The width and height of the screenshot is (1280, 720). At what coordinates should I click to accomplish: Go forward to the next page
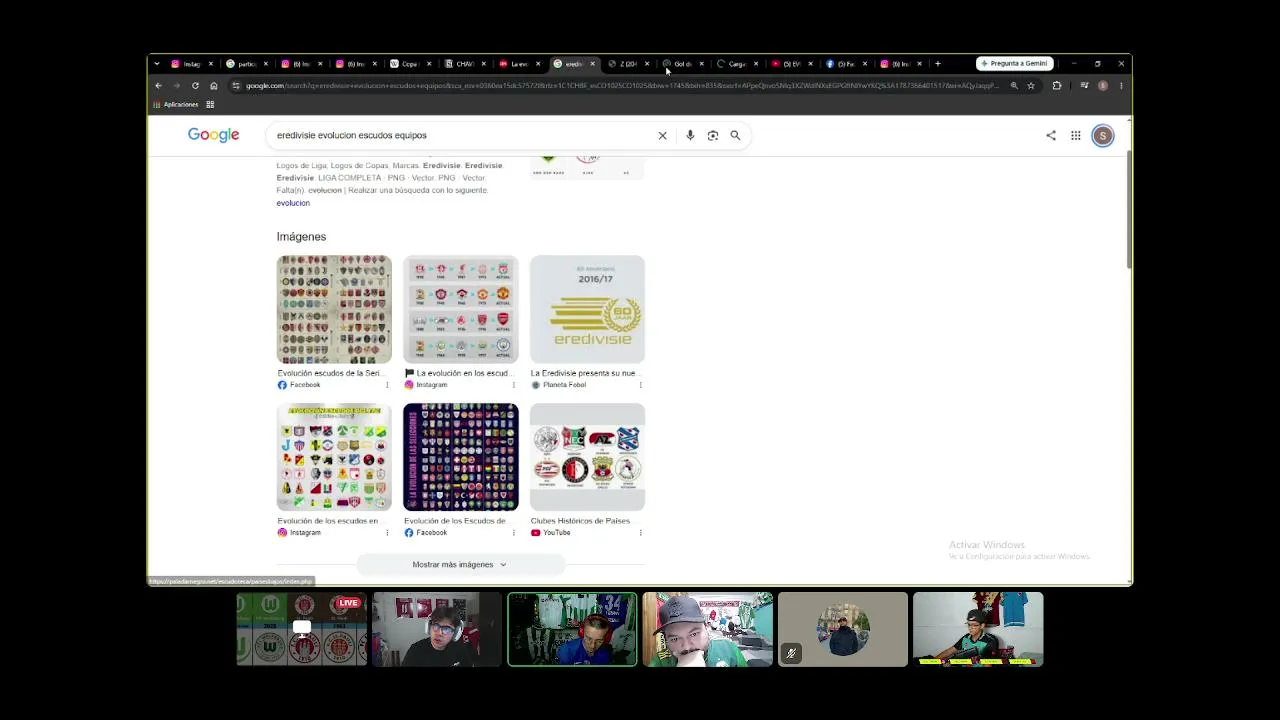177,86
